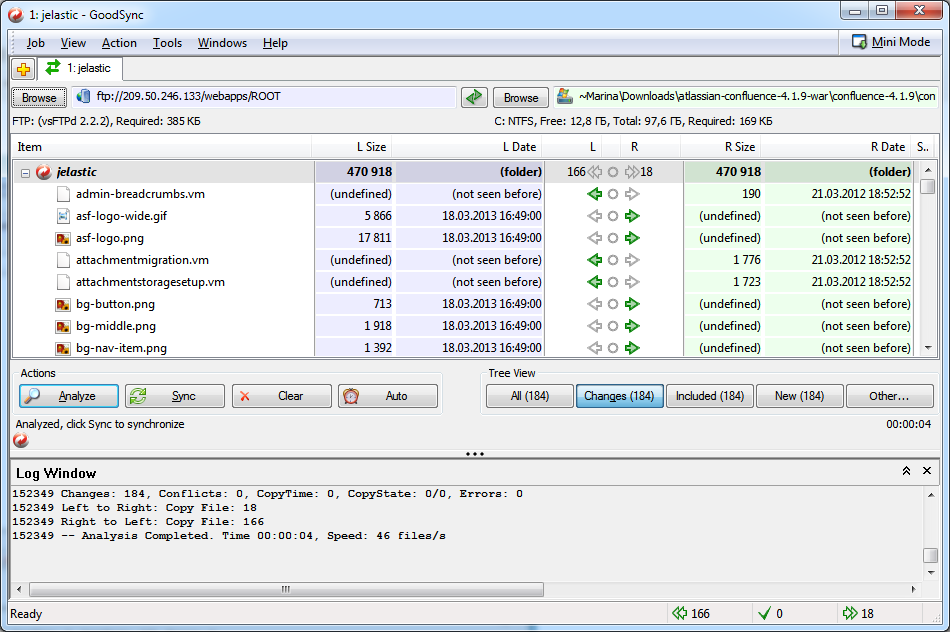Image resolution: width=950 pixels, height=632 pixels.
Task: Click the Analyze button
Action: click(68, 396)
